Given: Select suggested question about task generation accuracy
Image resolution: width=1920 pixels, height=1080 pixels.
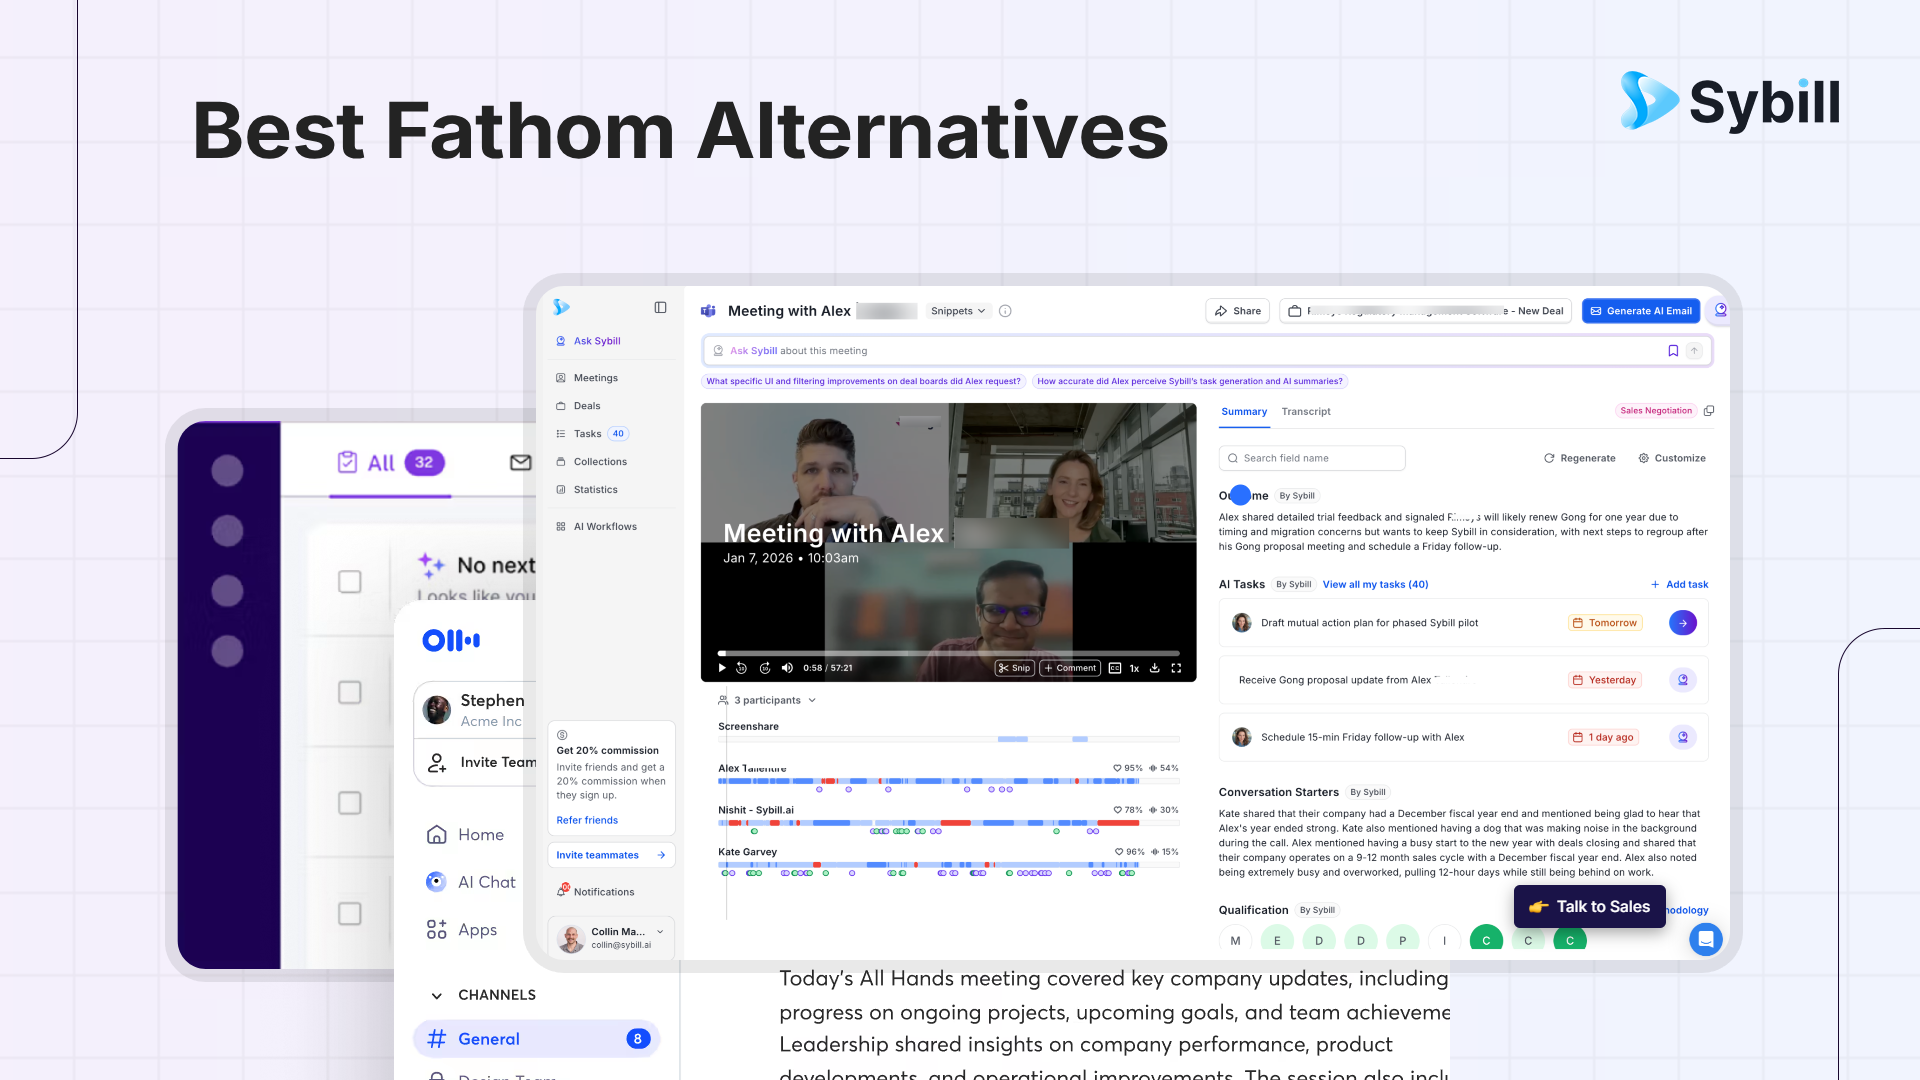Looking at the screenshot, I should 1190,381.
